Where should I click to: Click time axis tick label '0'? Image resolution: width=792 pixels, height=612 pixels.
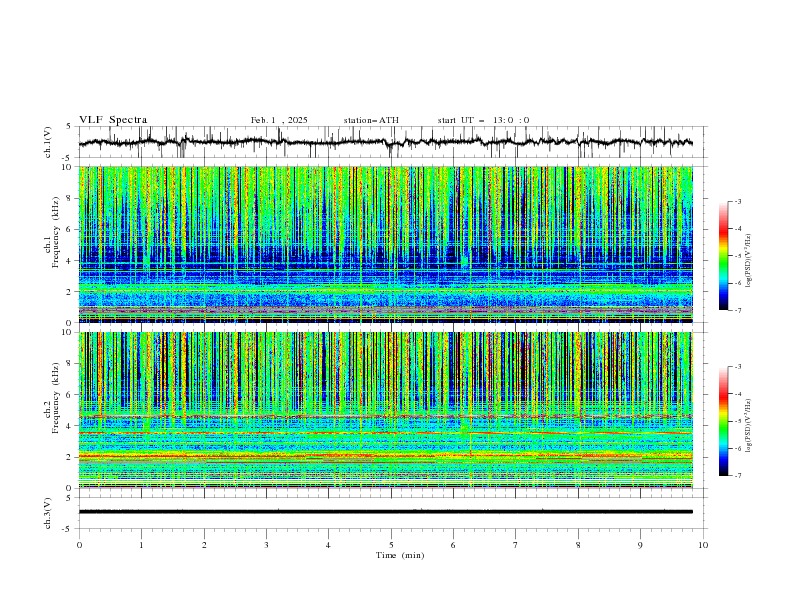tap(79, 545)
